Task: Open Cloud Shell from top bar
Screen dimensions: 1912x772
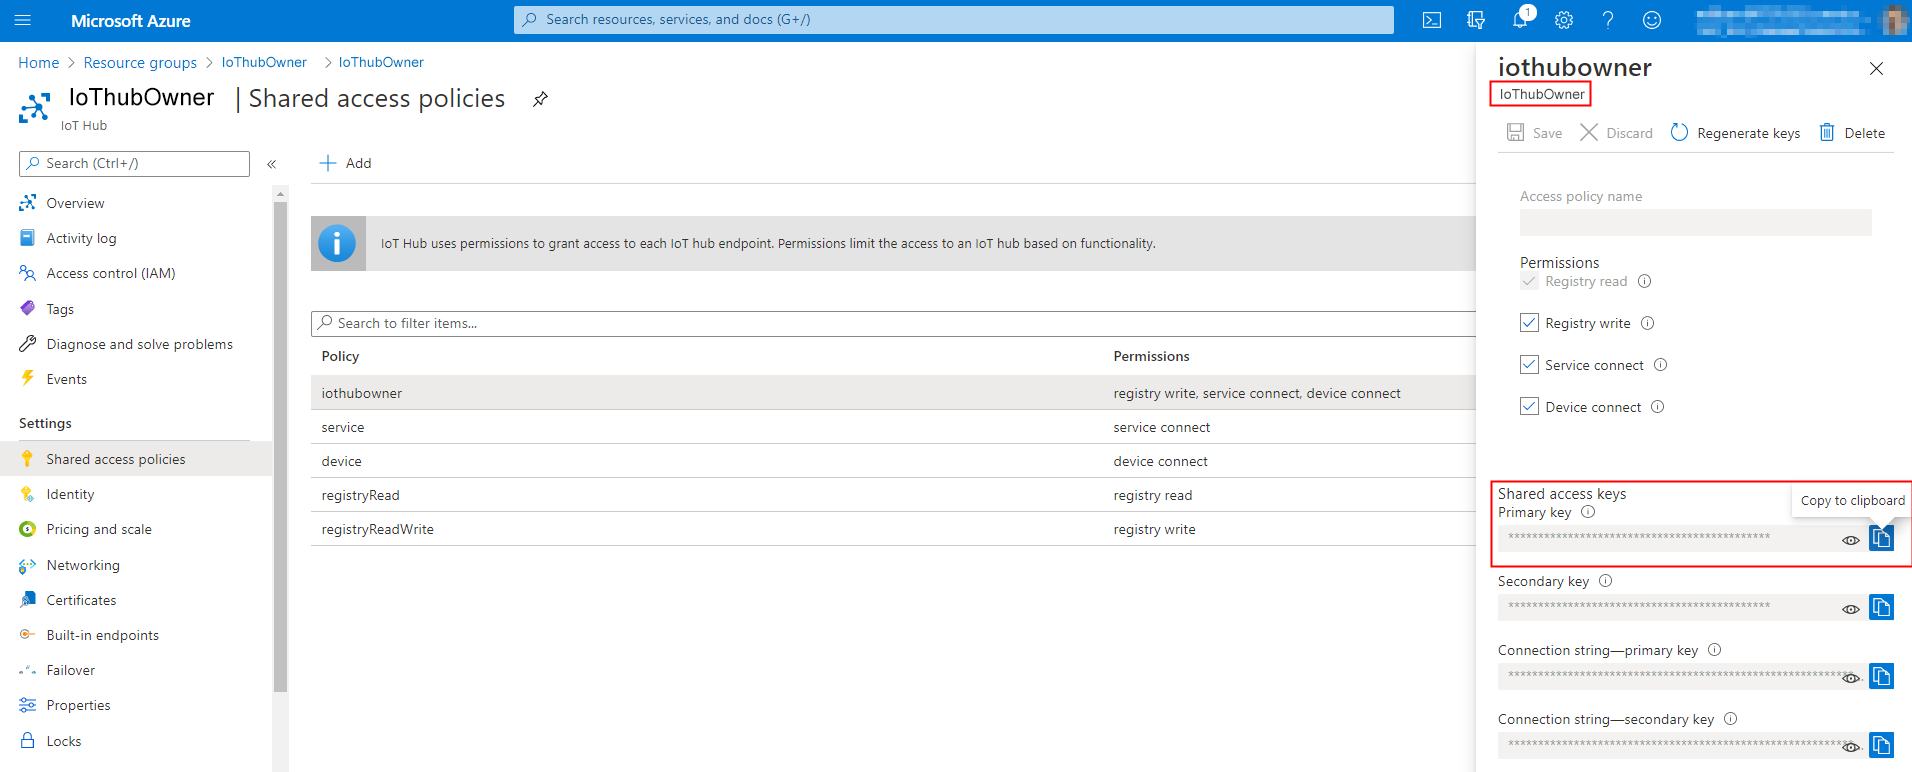Action: click(1432, 20)
